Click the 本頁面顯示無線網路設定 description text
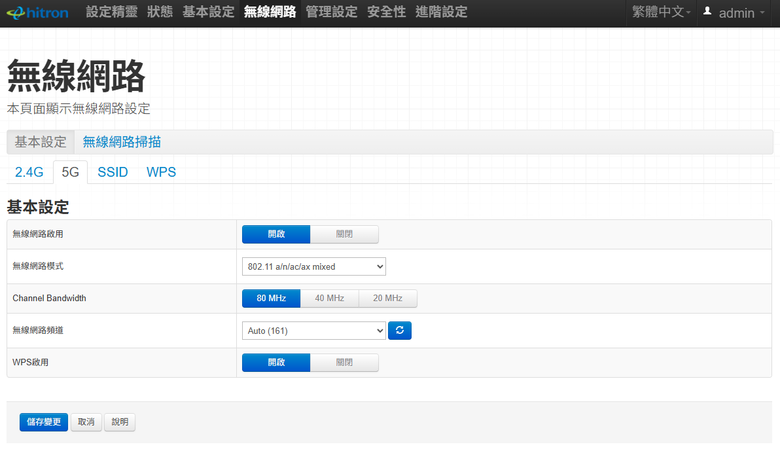780x455 pixels. pos(79,109)
